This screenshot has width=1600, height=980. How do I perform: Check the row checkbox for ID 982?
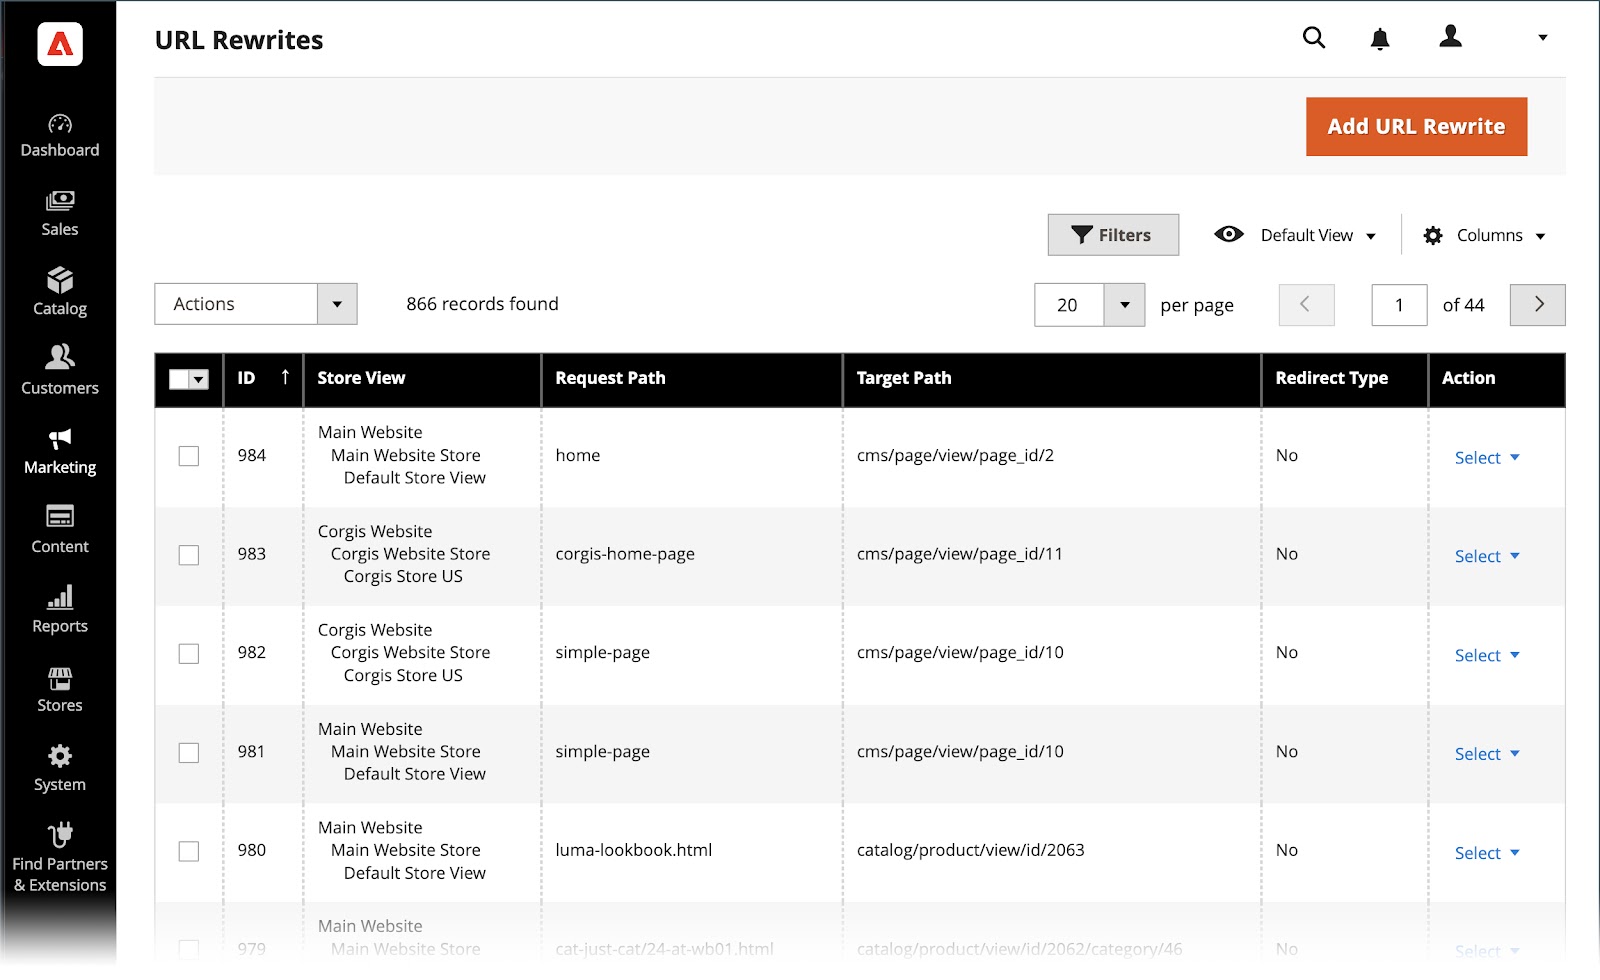pyautogui.click(x=188, y=653)
